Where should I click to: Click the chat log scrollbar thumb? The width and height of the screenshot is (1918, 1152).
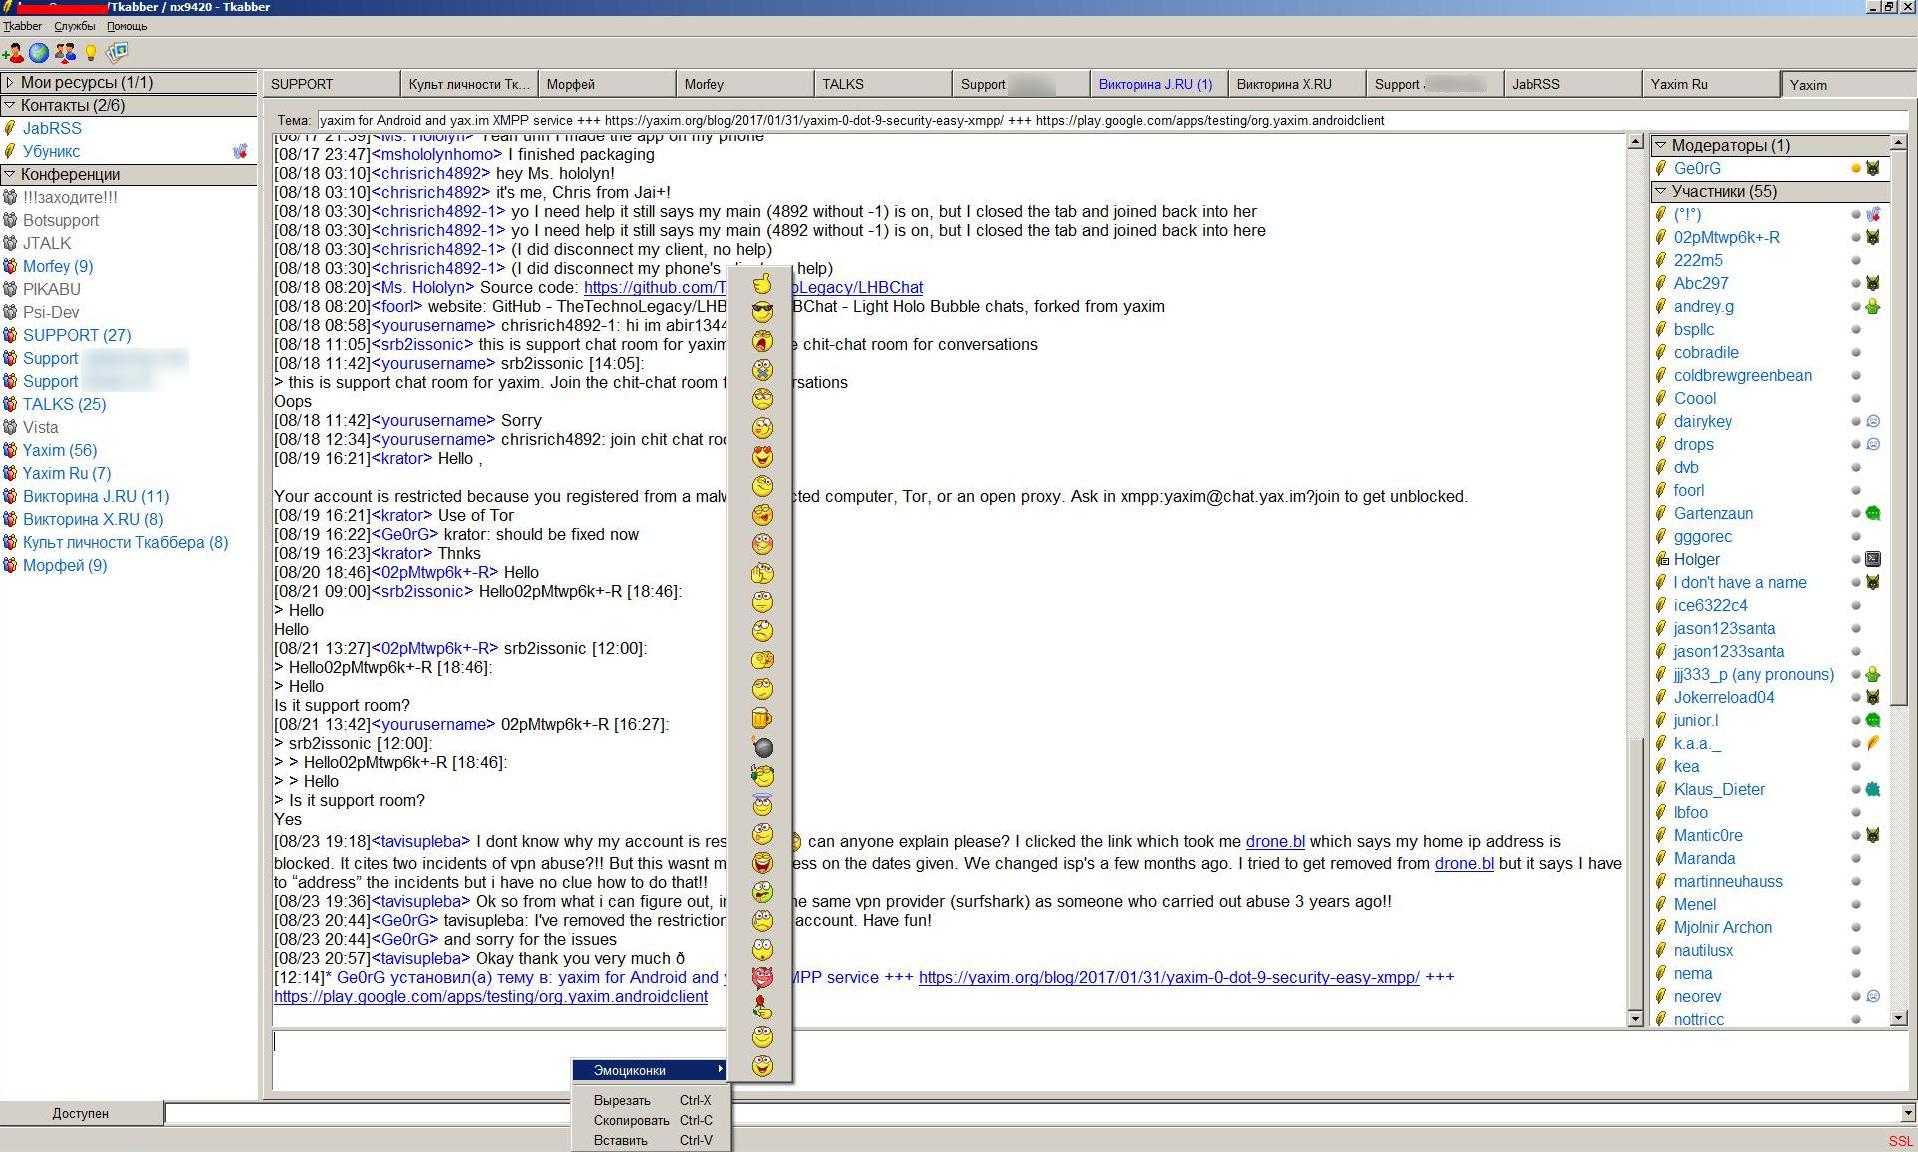click(1636, 872)
